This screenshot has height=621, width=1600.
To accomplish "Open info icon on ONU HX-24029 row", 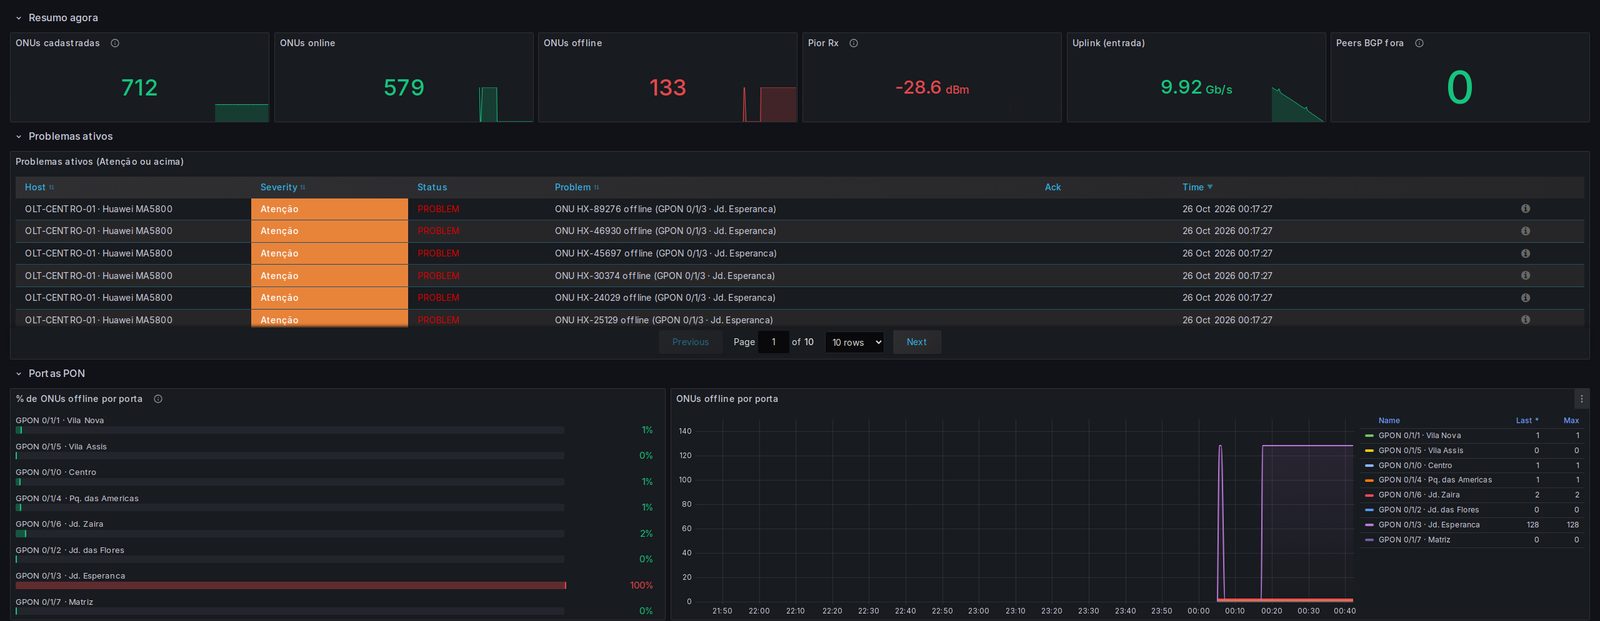I will click(1525, 297).
